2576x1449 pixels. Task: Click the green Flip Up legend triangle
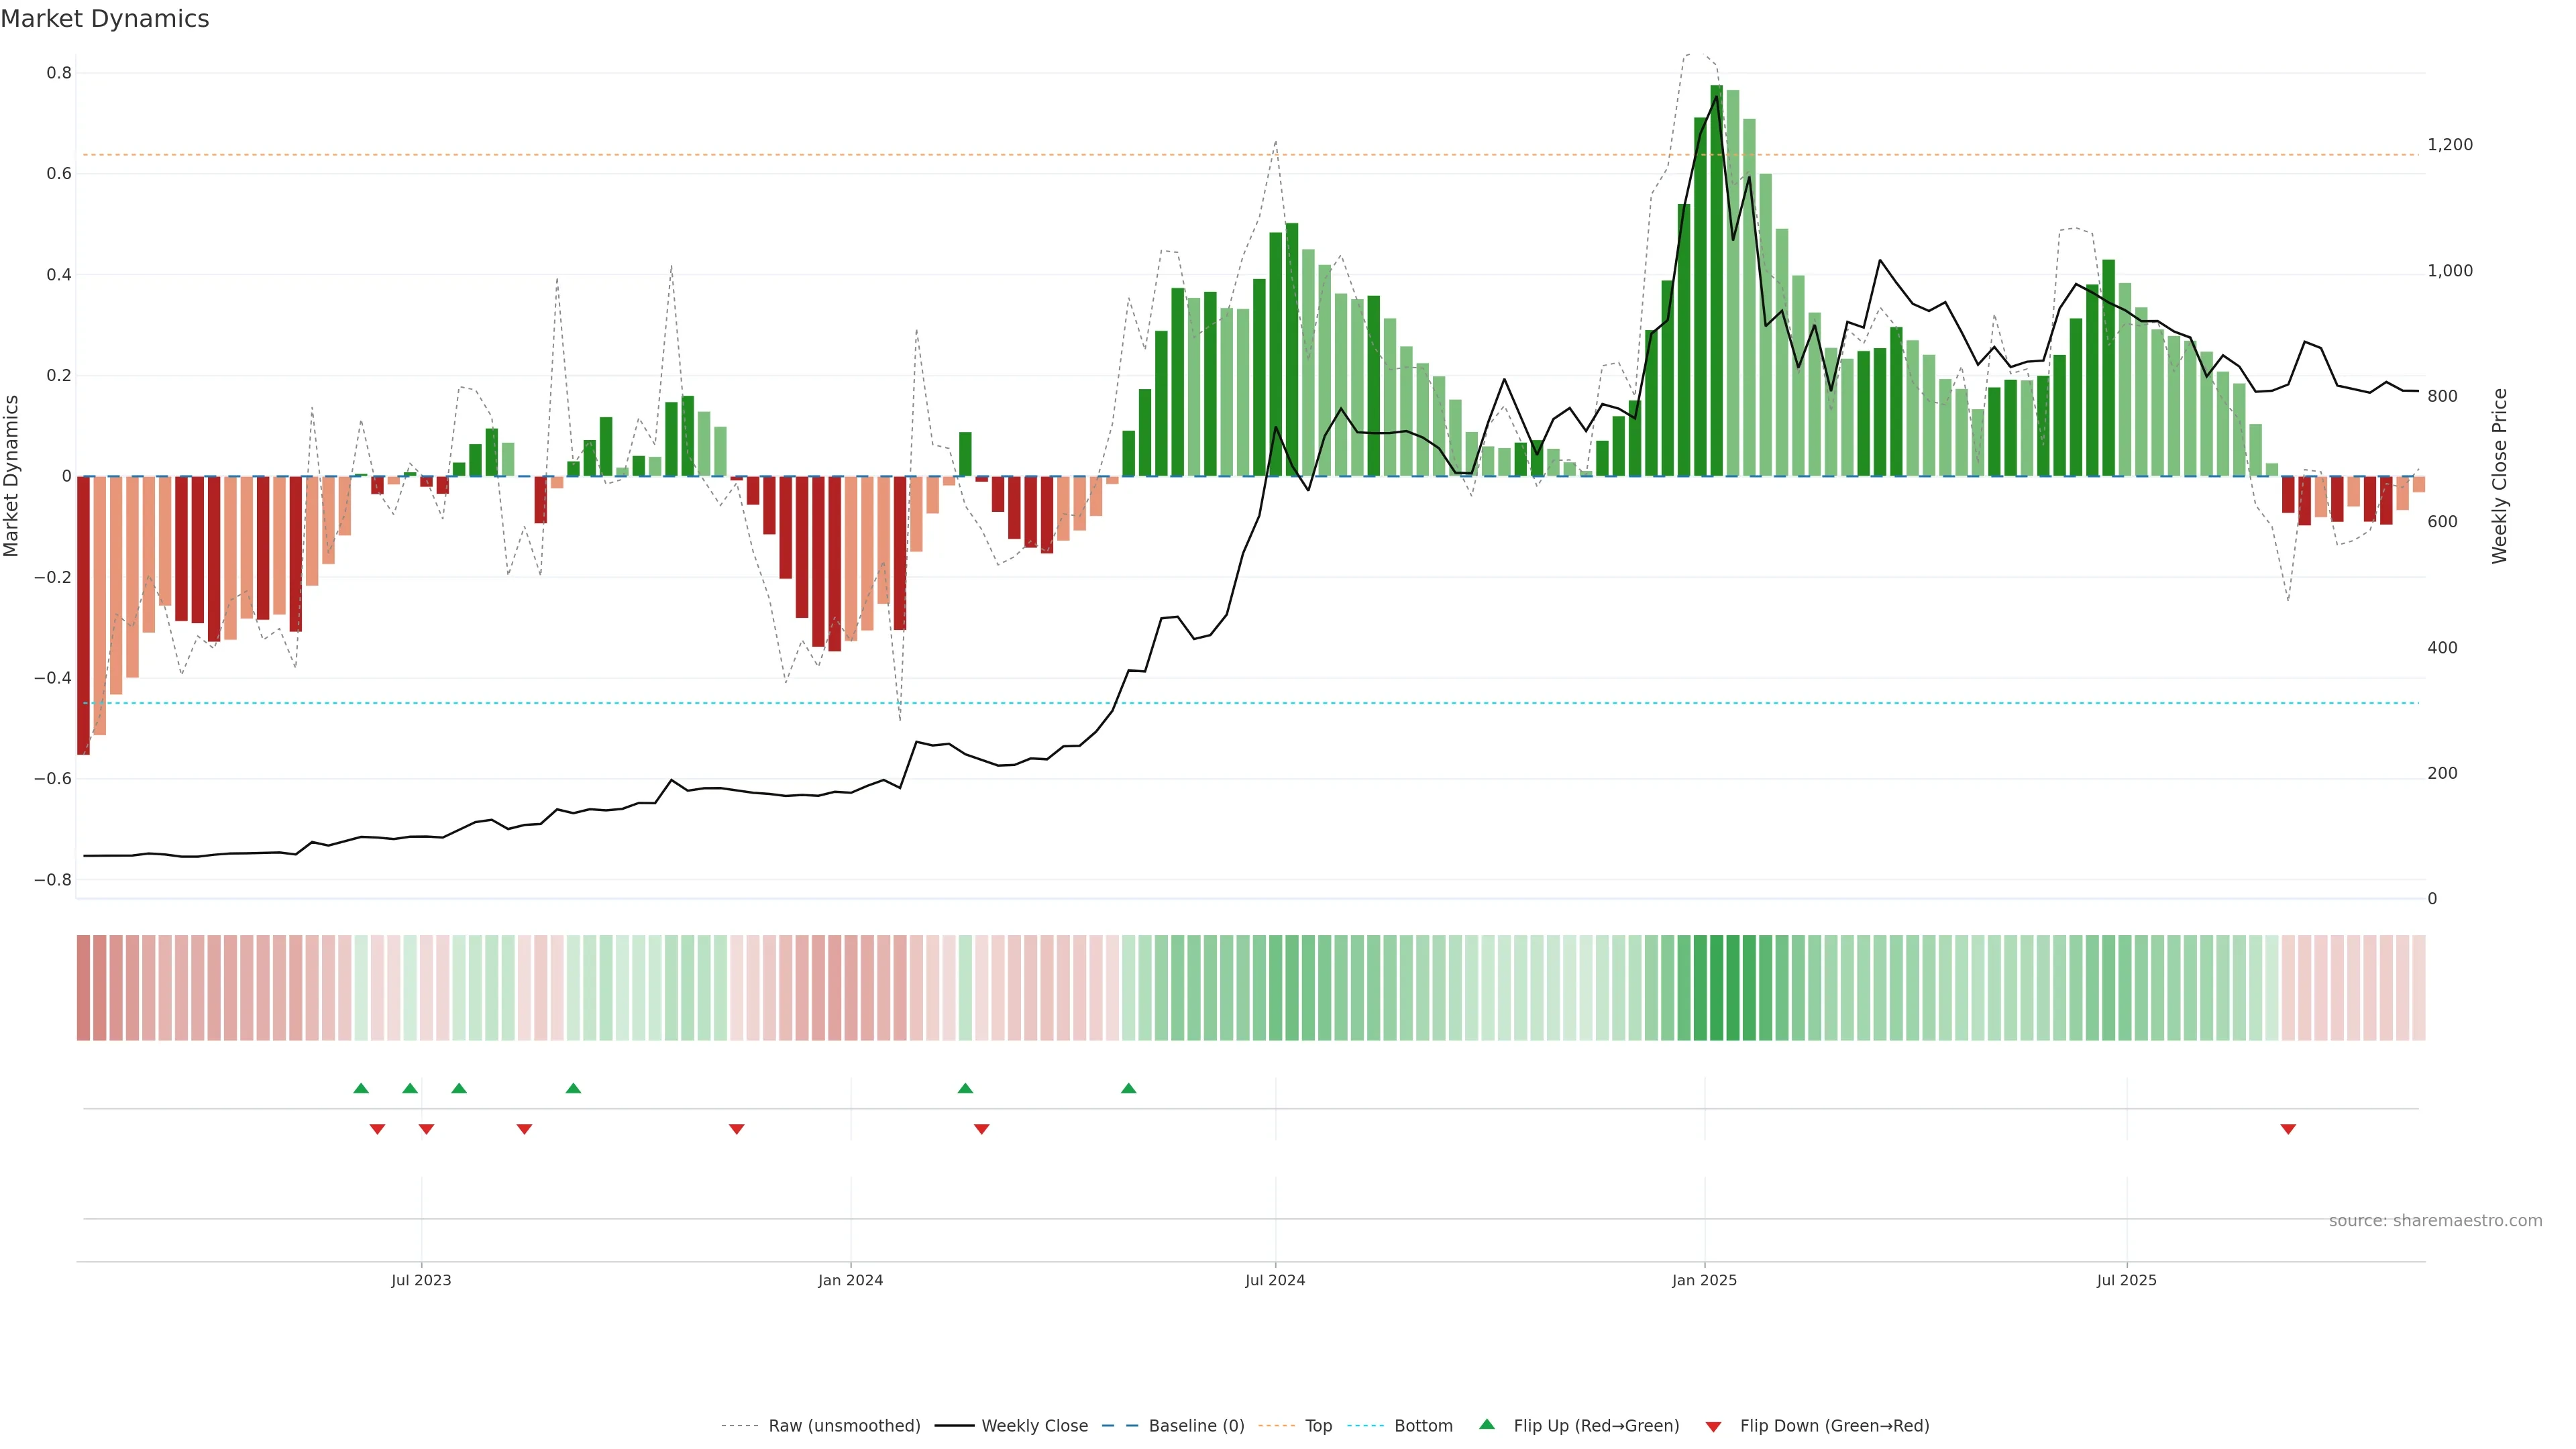tap(1487, 1424)
